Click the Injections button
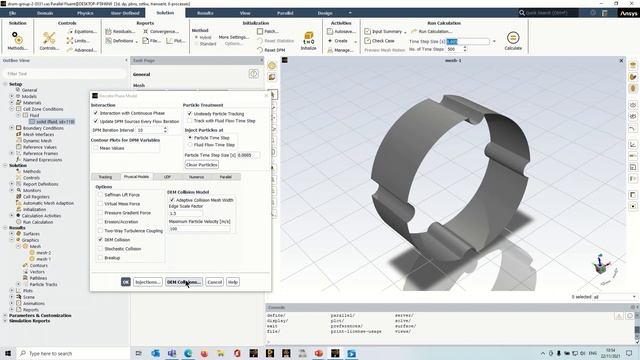 (147, 282)
